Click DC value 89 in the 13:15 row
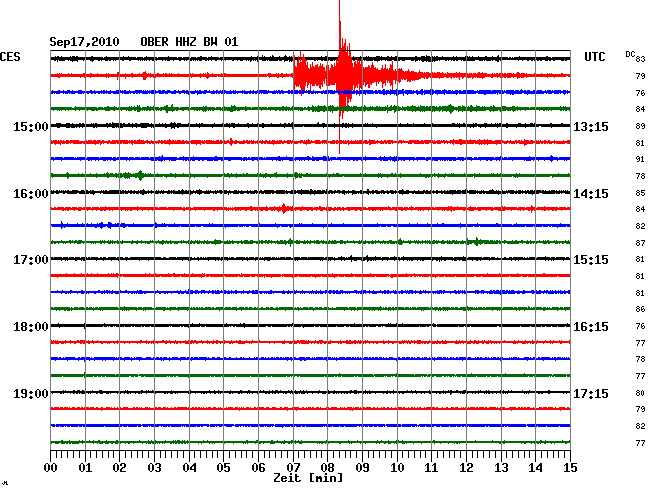Screen dimensions: 650x494 (x=640, y=126)
